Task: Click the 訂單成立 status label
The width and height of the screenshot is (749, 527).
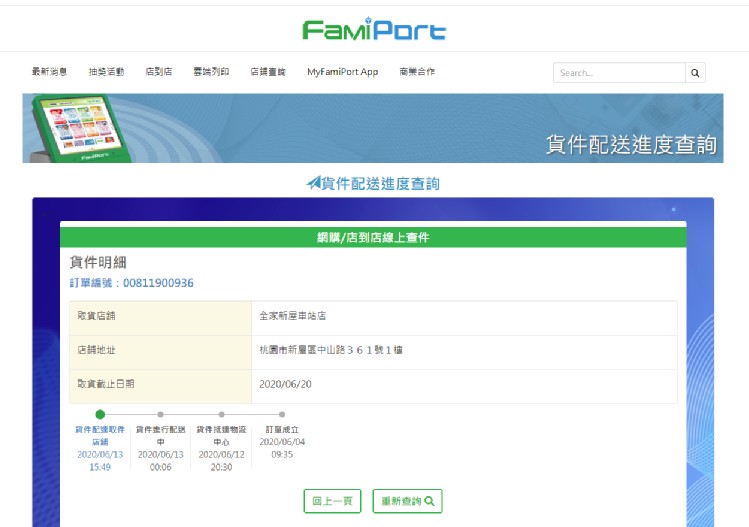Action: pyautogui.click(x=282, y=430)
